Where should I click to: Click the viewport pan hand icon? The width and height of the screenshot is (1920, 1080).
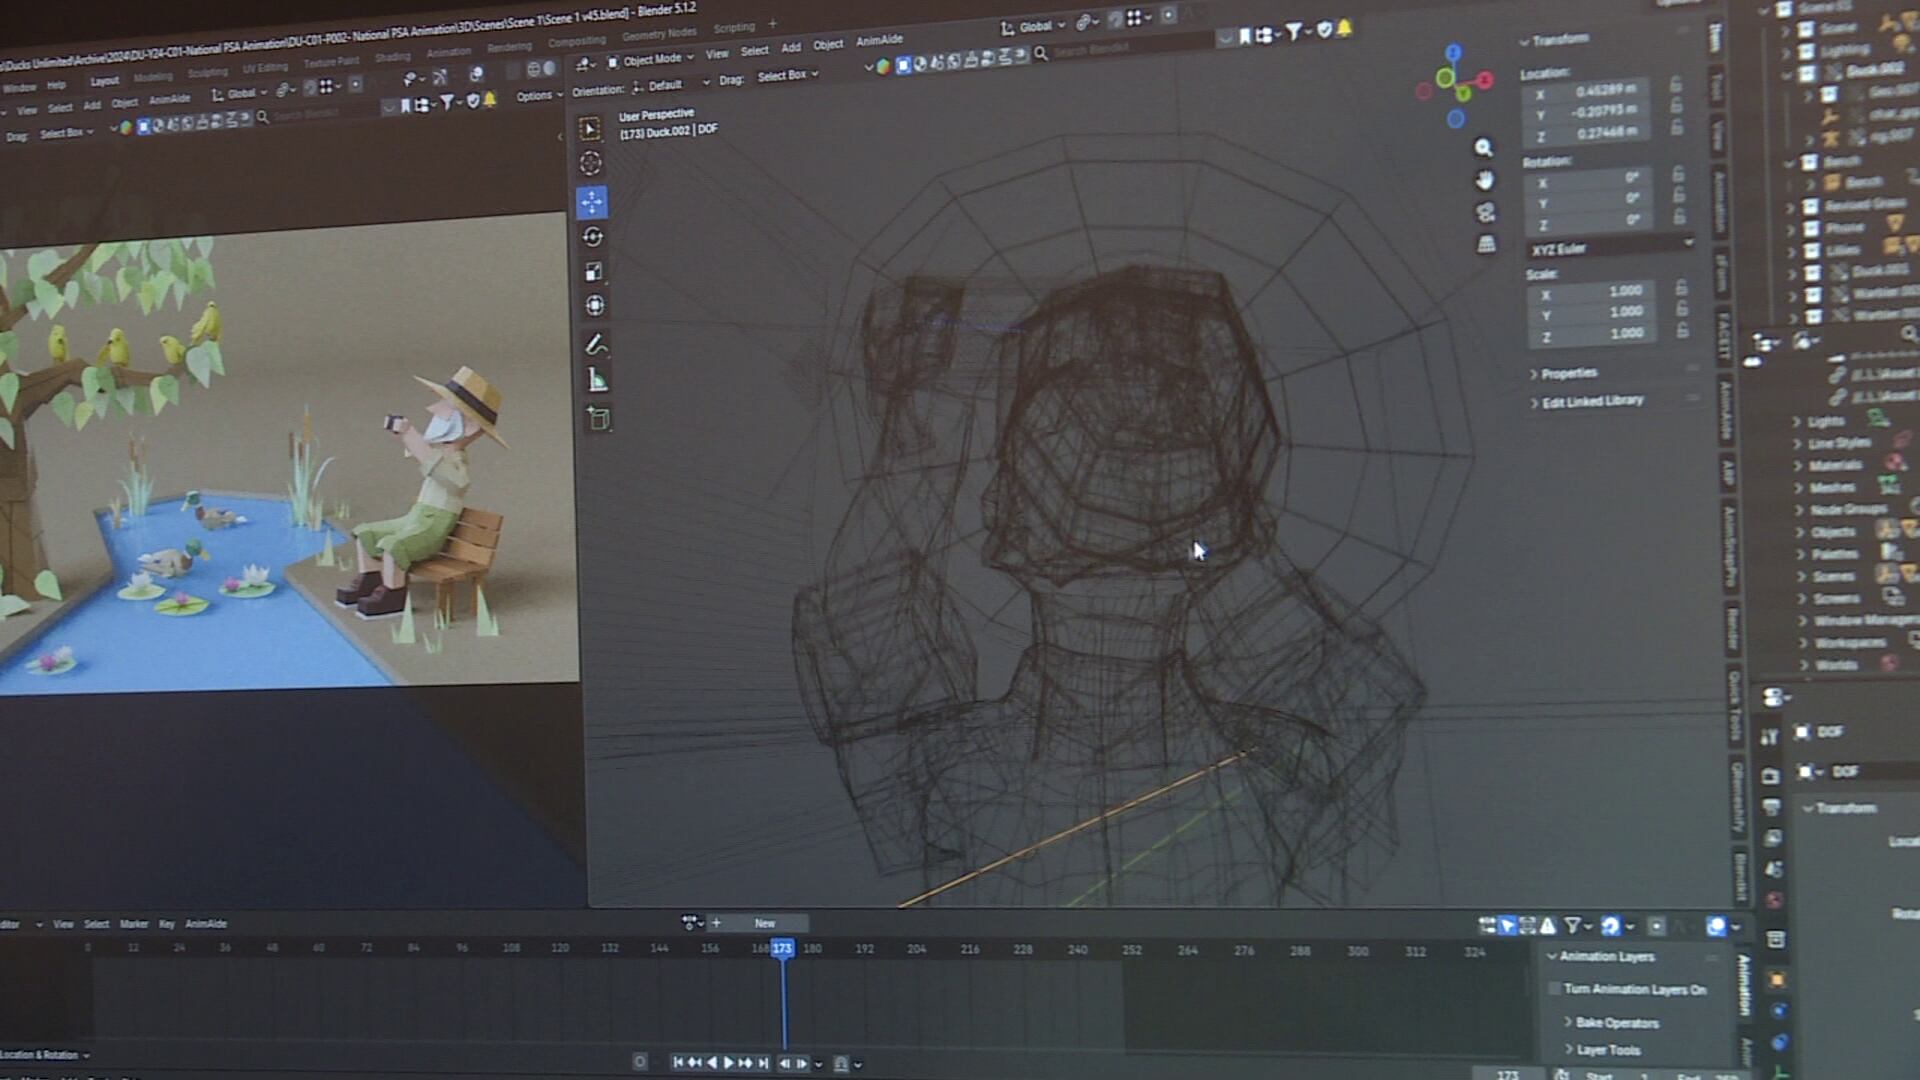1484,180
